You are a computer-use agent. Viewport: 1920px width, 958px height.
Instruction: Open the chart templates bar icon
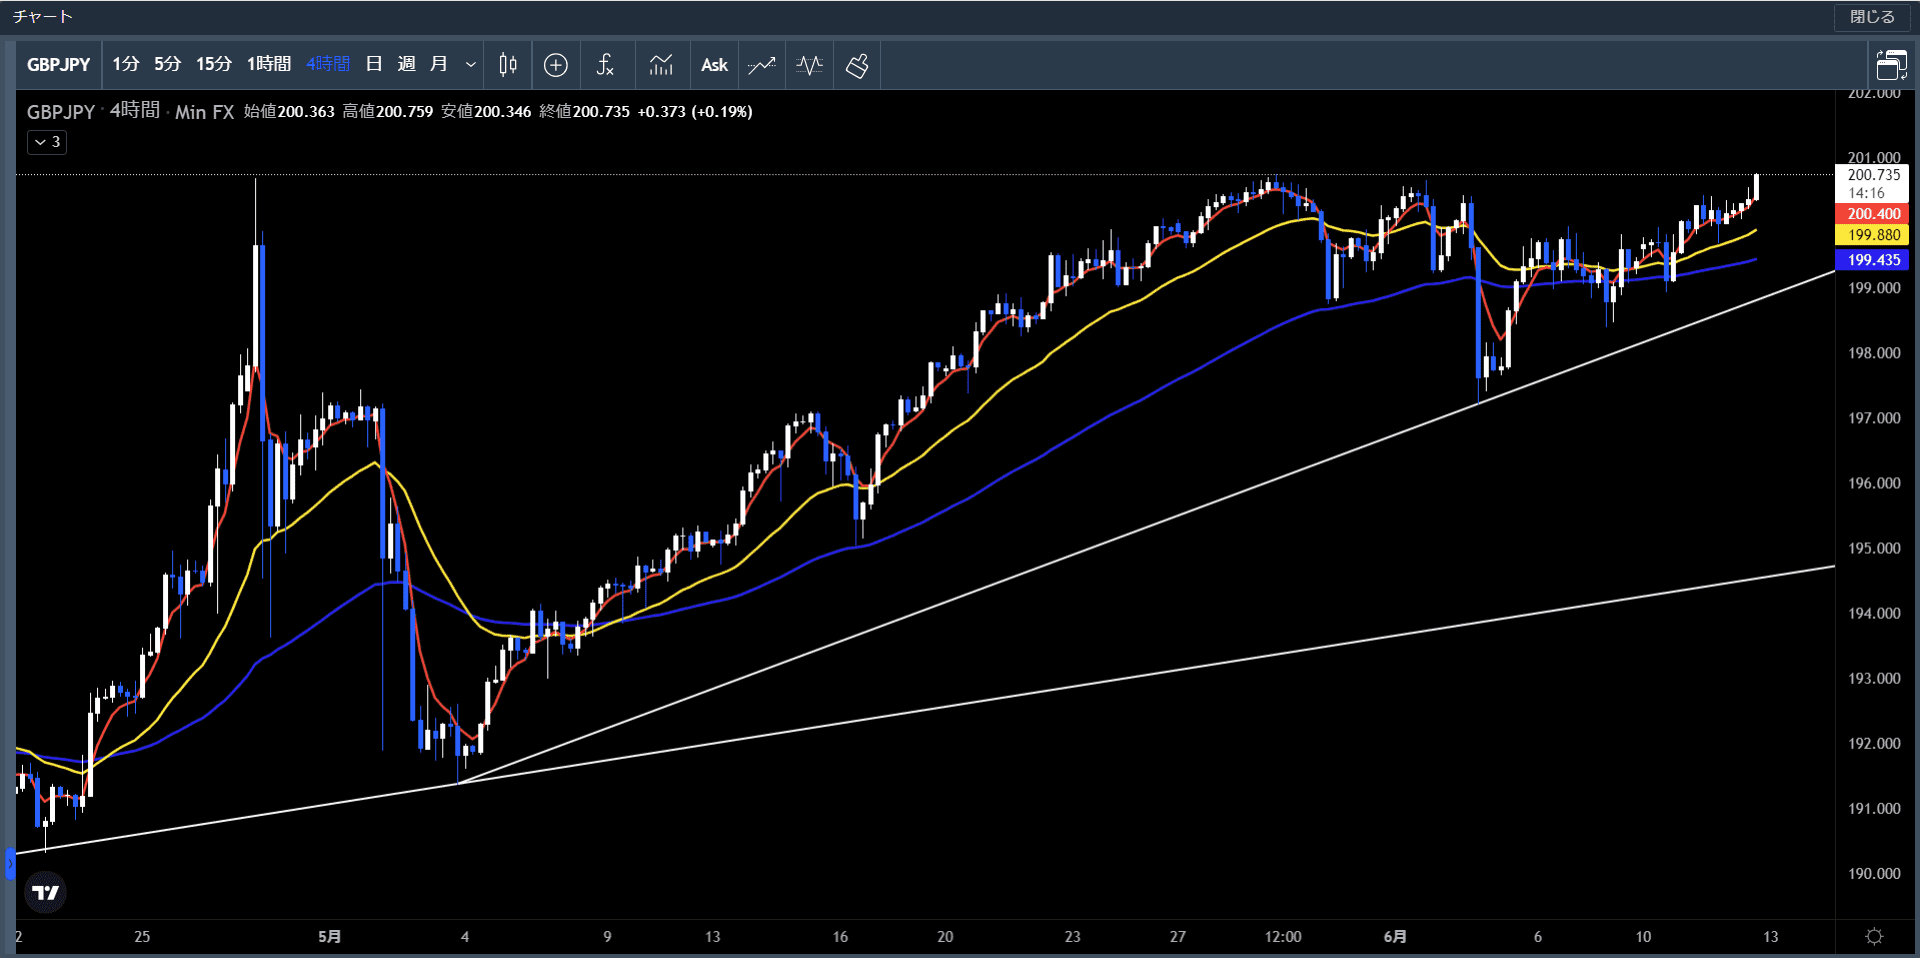[661, 65]
